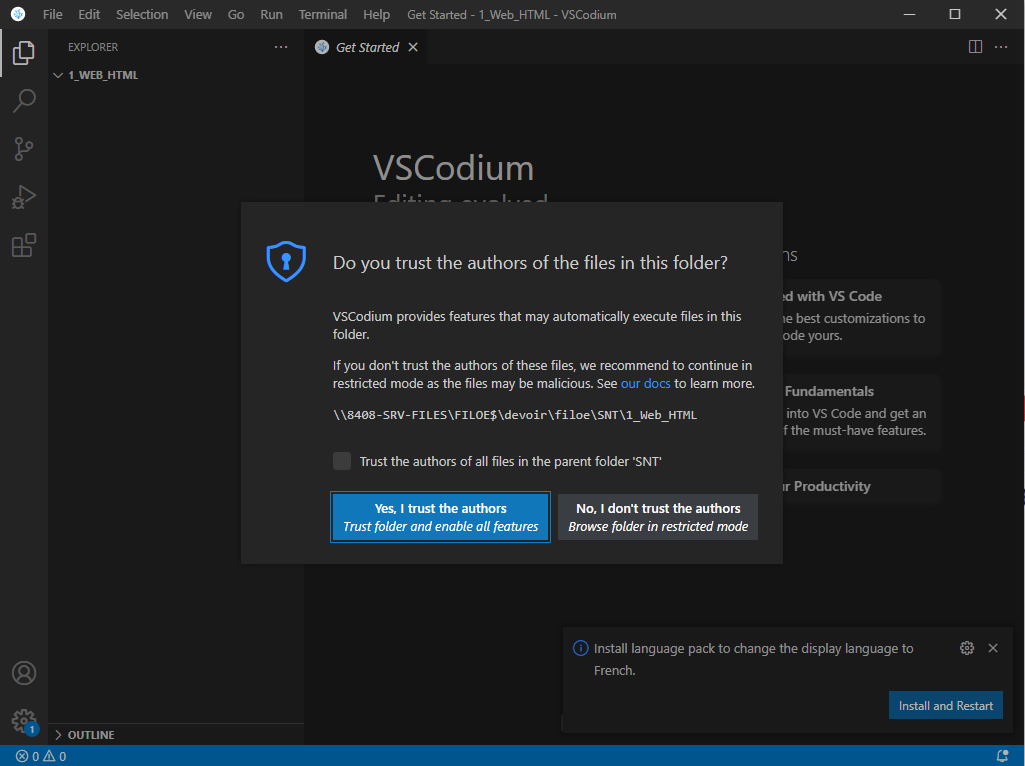Open the File menu

pos(52,14)
